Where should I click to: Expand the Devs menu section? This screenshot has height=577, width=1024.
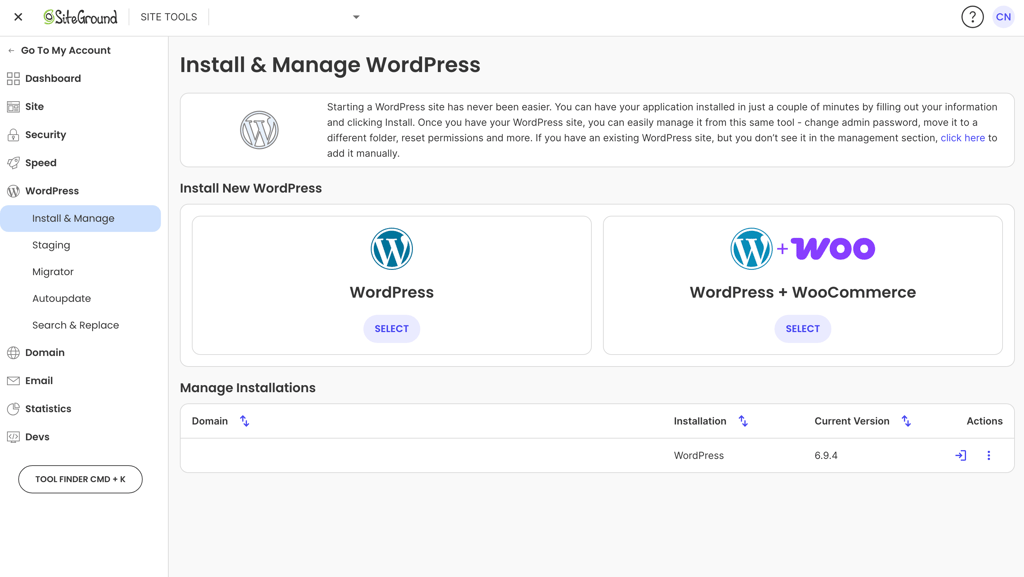coord(37,437)
